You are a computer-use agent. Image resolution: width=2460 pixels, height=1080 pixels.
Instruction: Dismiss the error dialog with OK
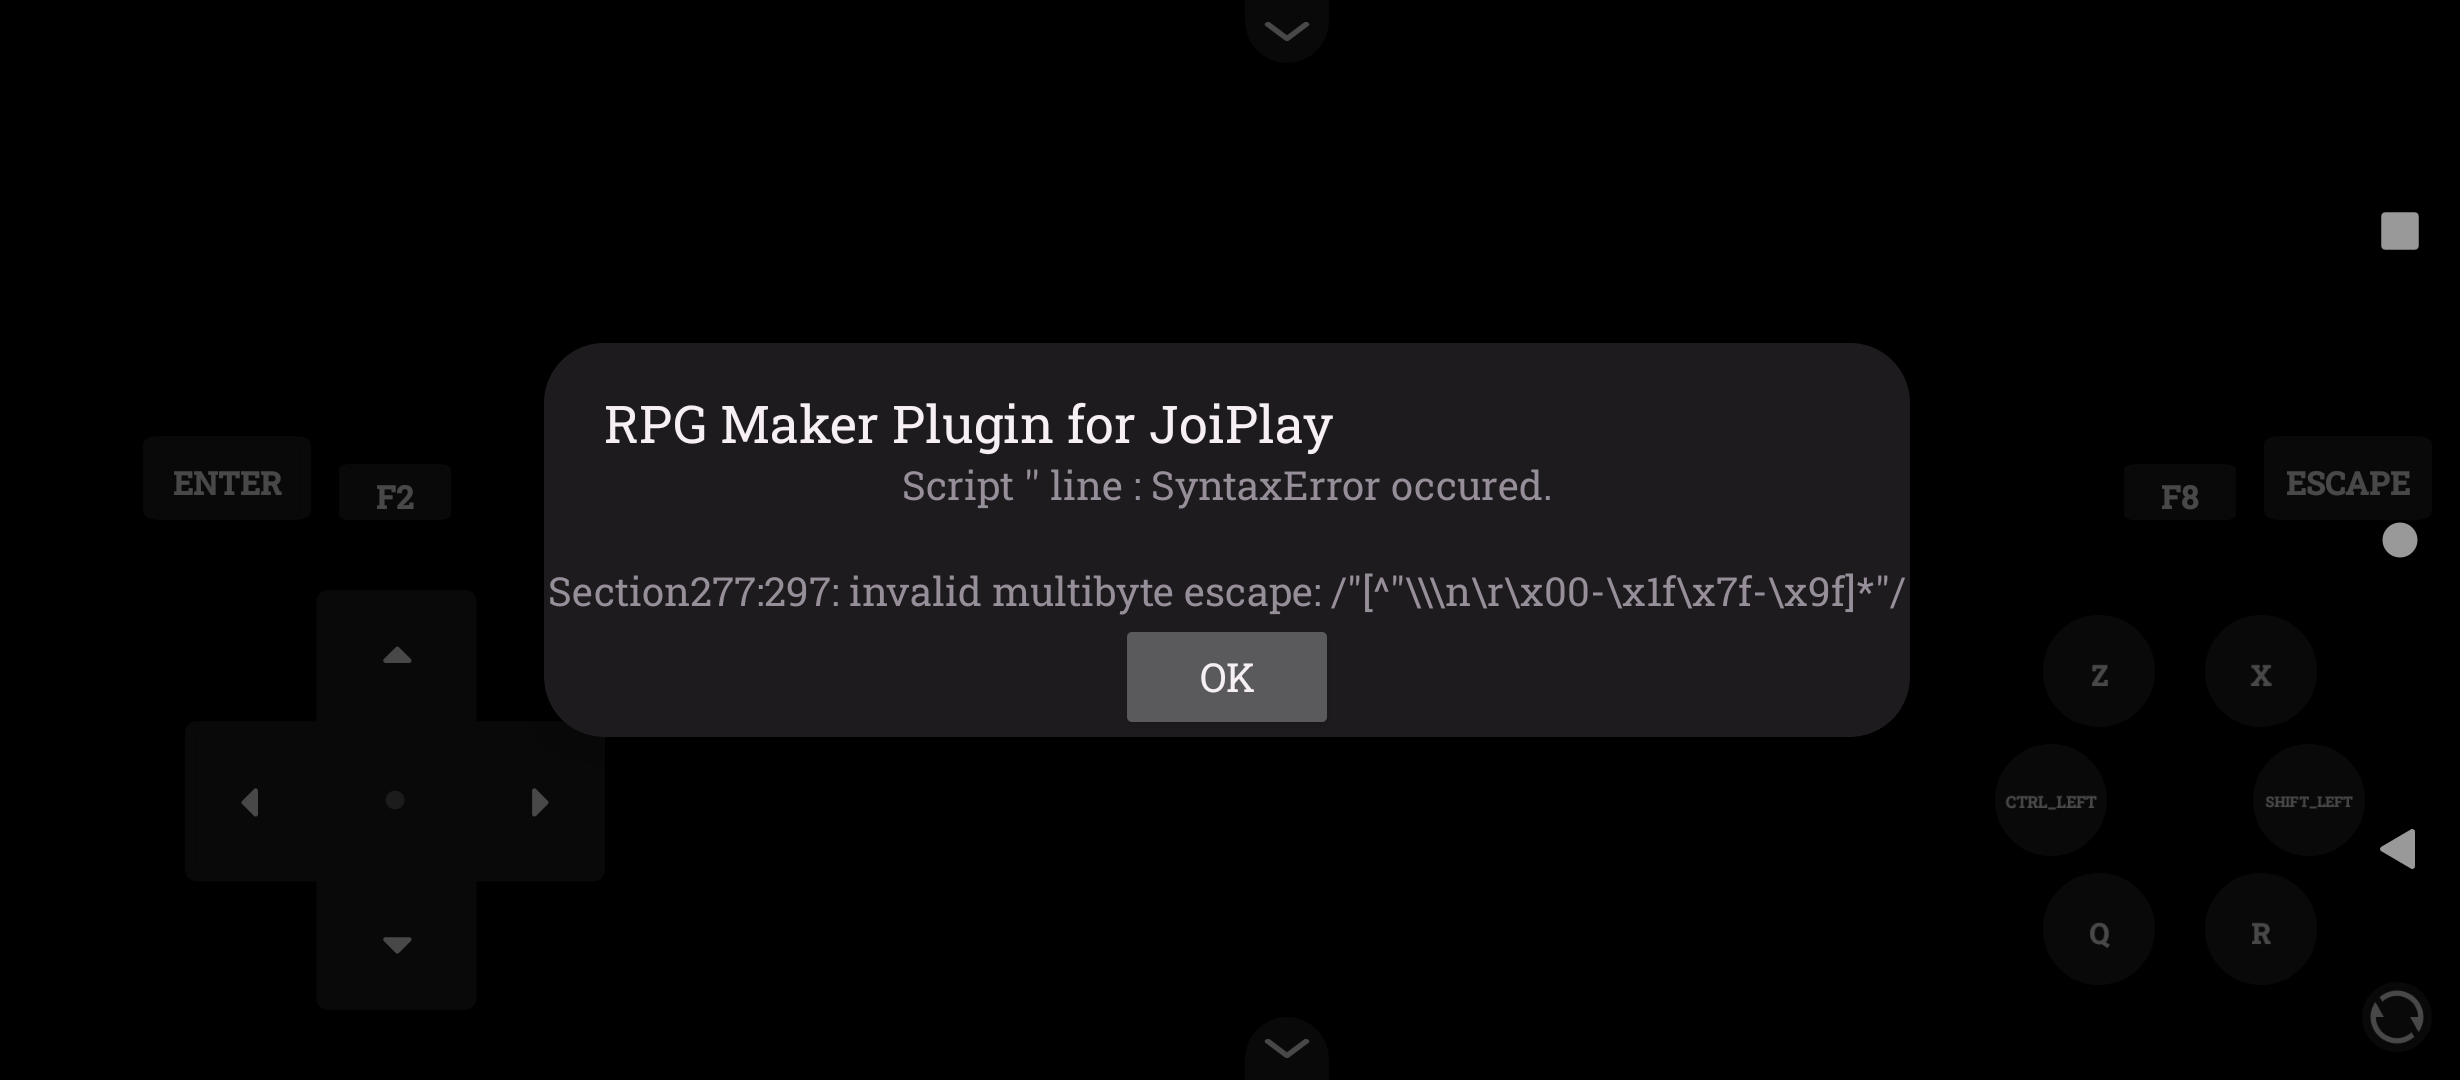(1226, 677)
